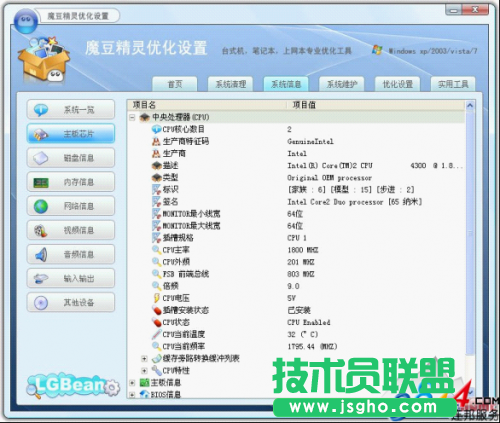Click the icon beside 插槽规格

click(156, 238)
